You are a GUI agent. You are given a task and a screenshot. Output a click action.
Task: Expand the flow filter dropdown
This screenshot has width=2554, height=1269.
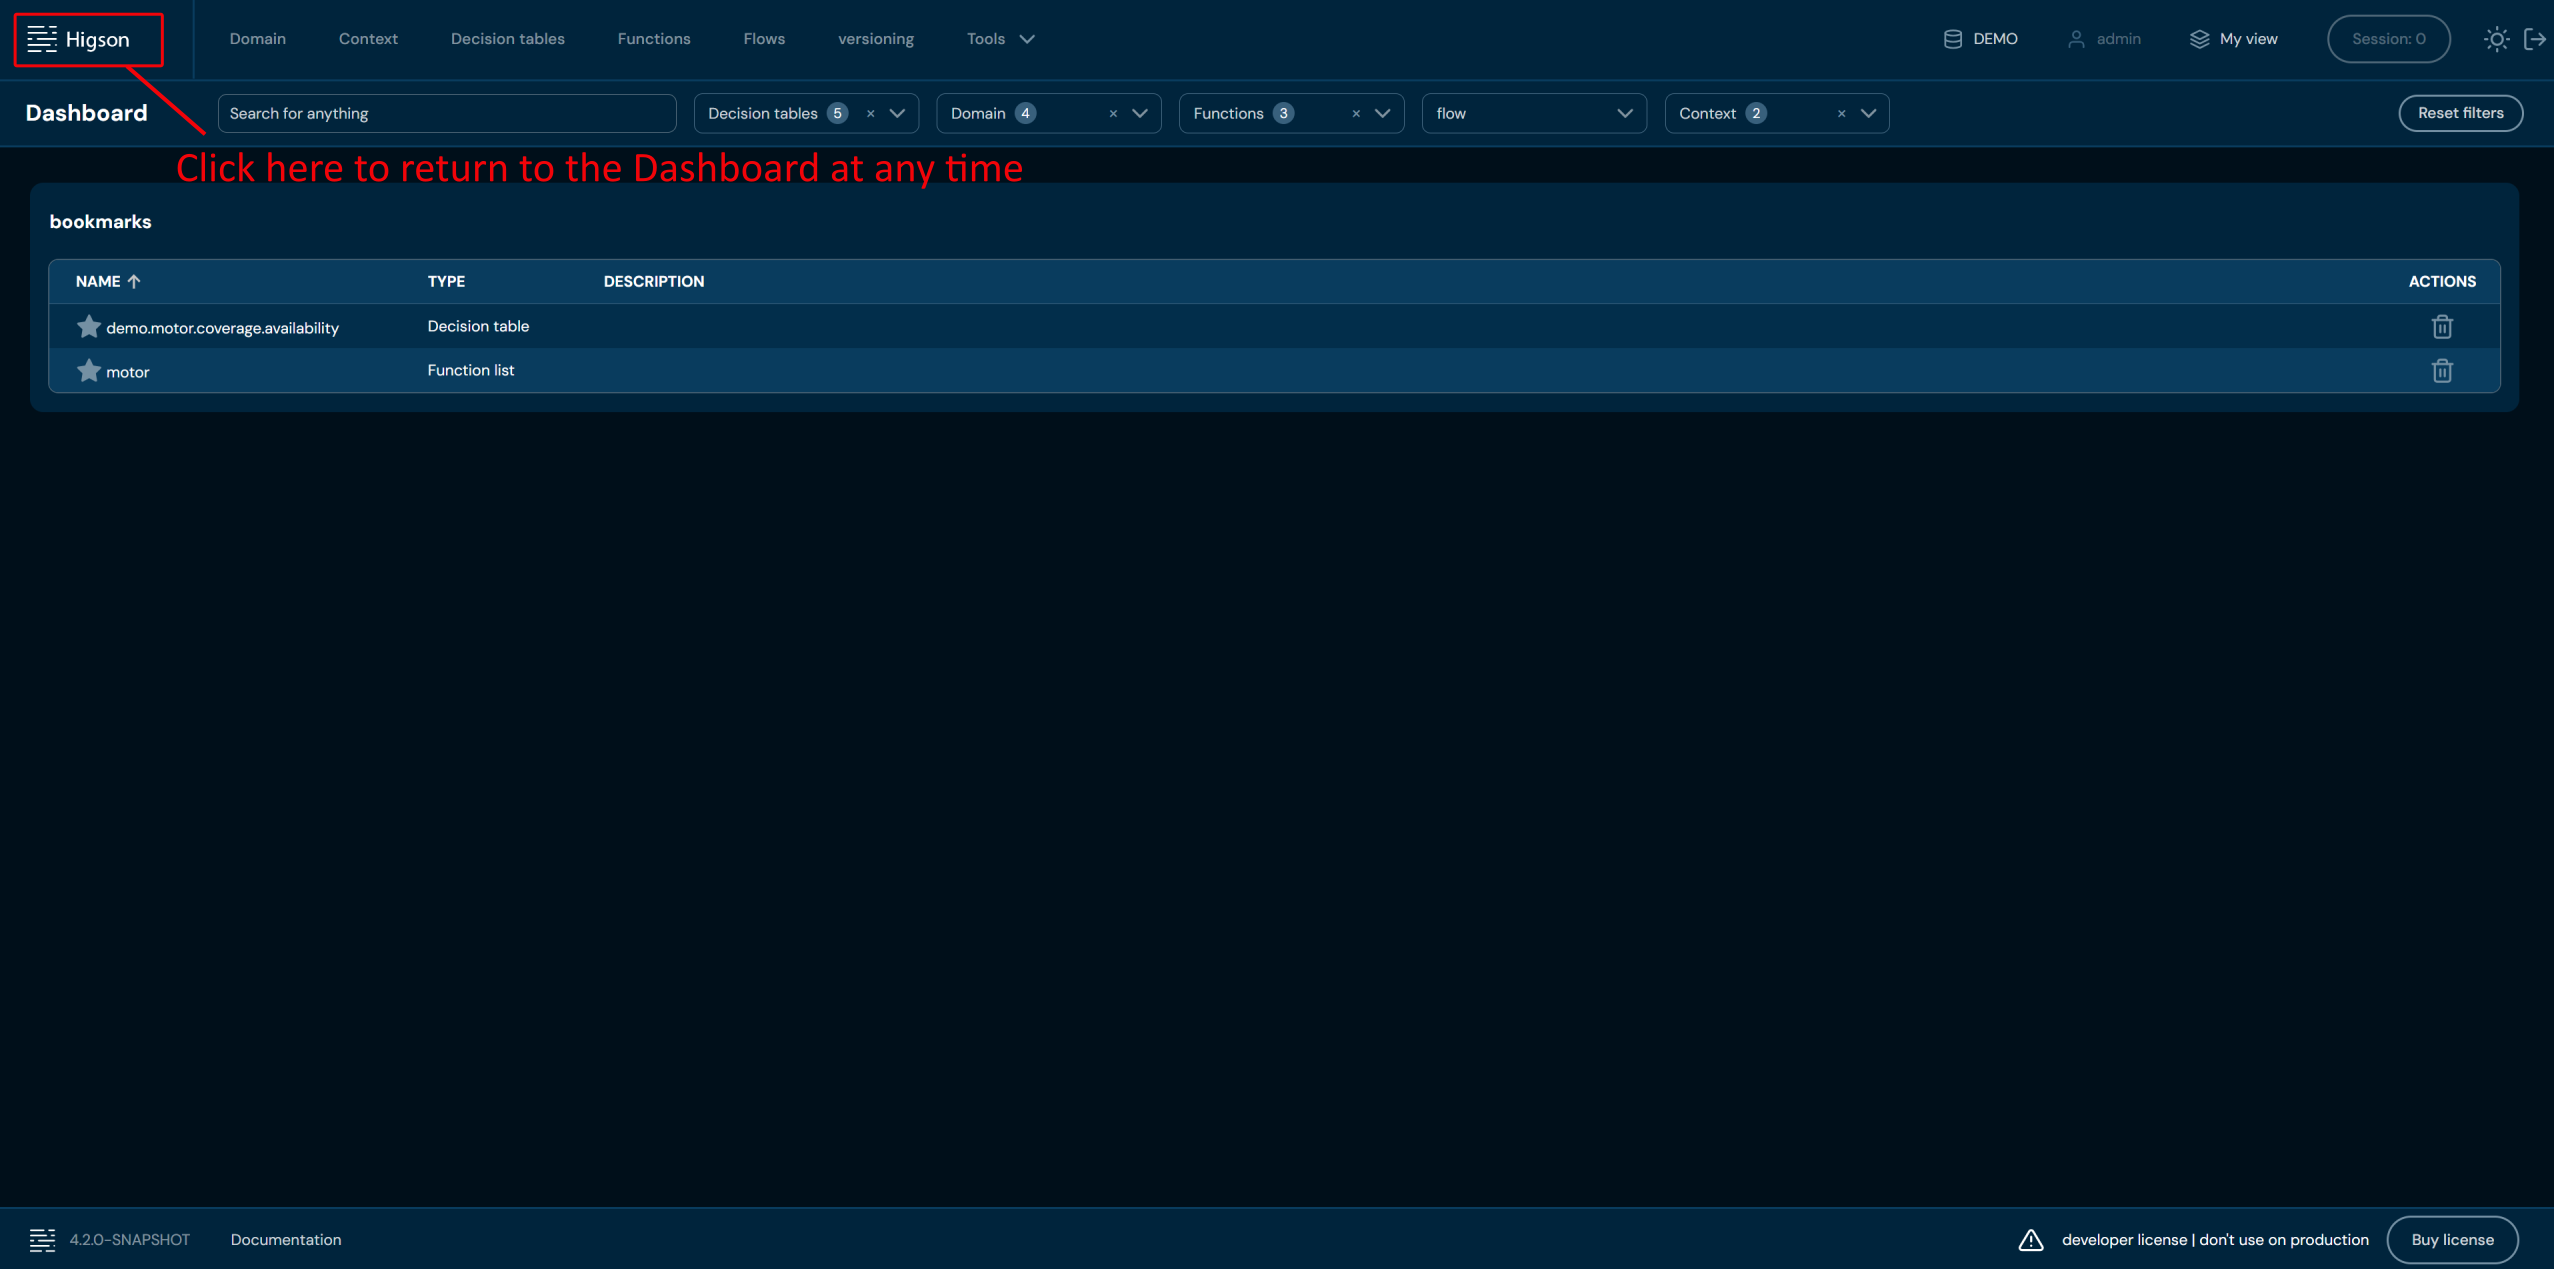click(x=1625, y=114)
